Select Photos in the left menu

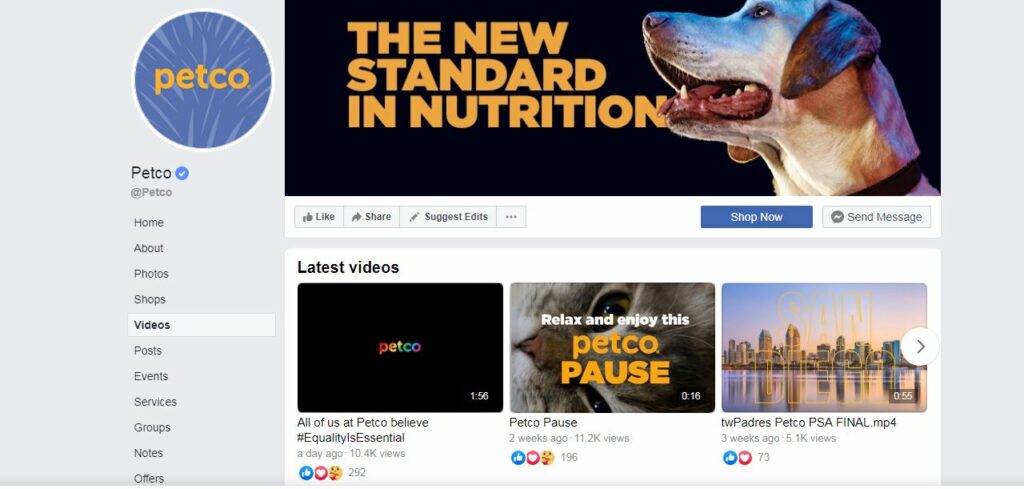tap(152, 274)
